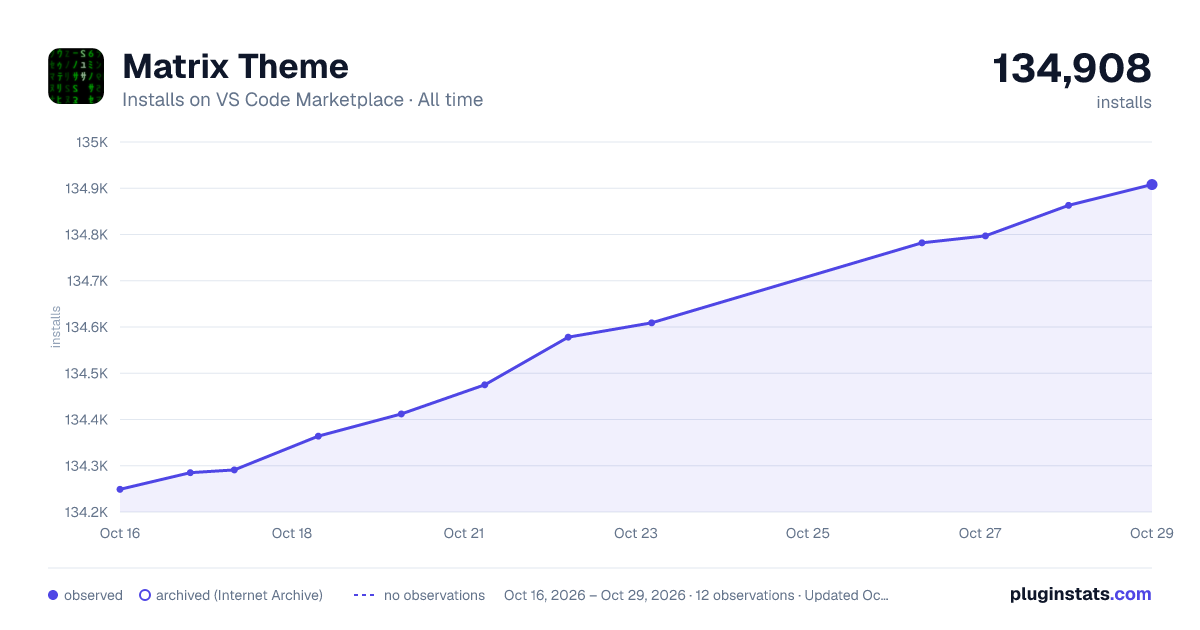The image size is (1200, 630).
Task: Click the 'observed' legend label
Action: tap(93, 595)
